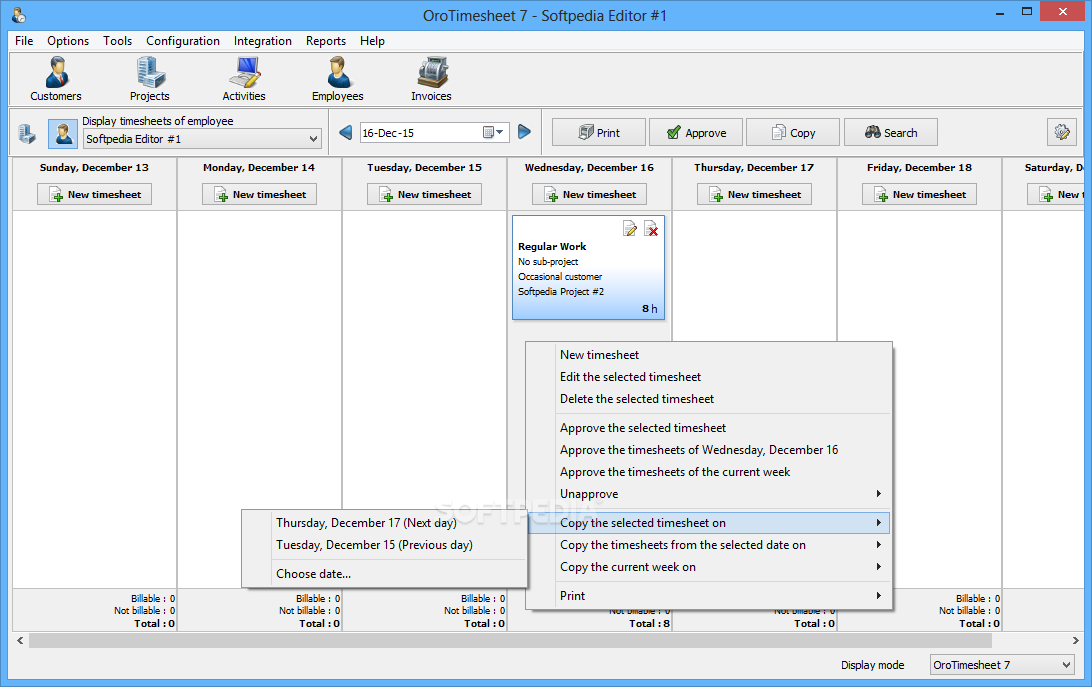Add new timesheet for Friday, December 18
This screenshot has width=1092, height=687.
(x=919, y=194)
